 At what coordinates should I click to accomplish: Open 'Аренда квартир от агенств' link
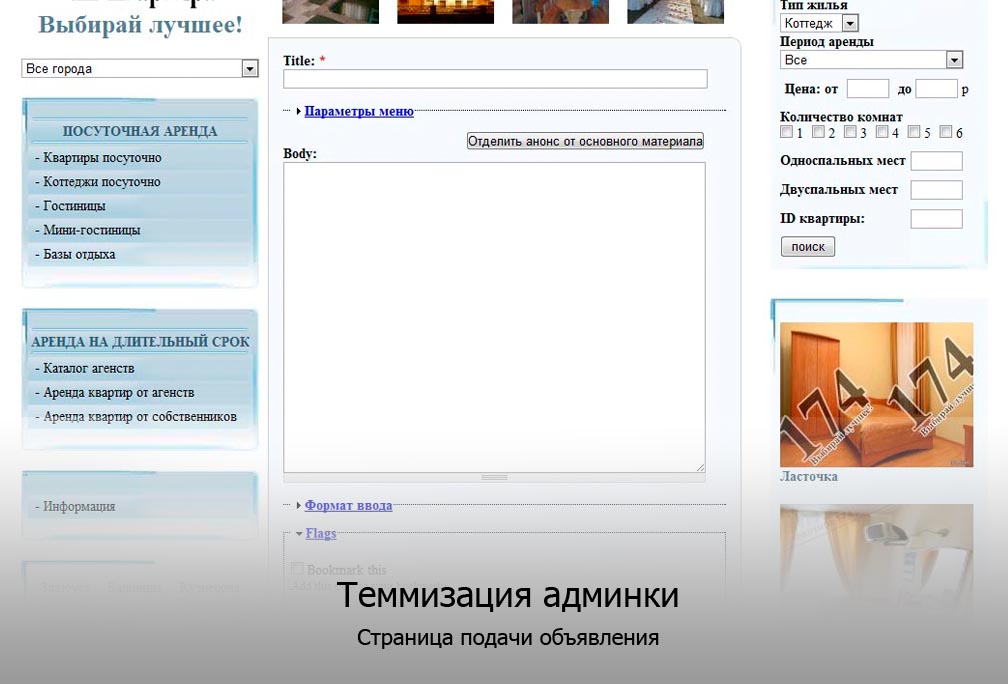pyautogui.click(x=118, y=392)
